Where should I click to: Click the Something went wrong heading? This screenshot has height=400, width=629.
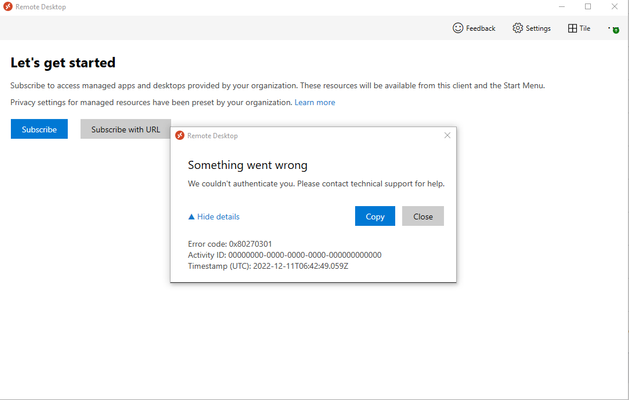[x=248, y=165]
